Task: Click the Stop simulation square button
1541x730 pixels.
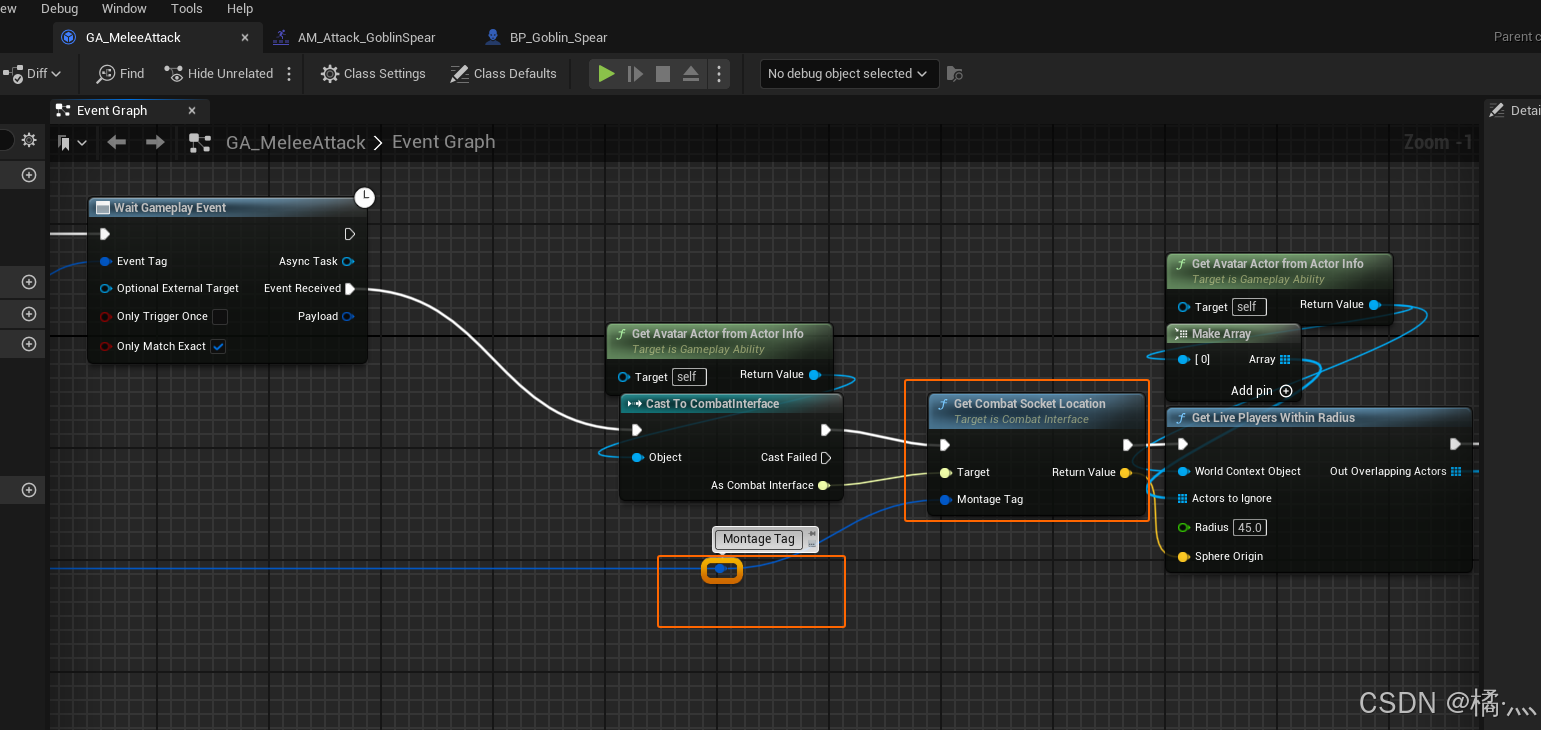Action: (x=663, y=74)
